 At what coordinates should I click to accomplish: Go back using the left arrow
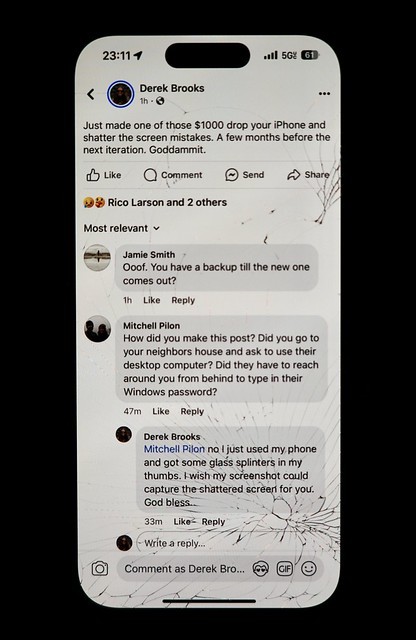pos(91,94)
